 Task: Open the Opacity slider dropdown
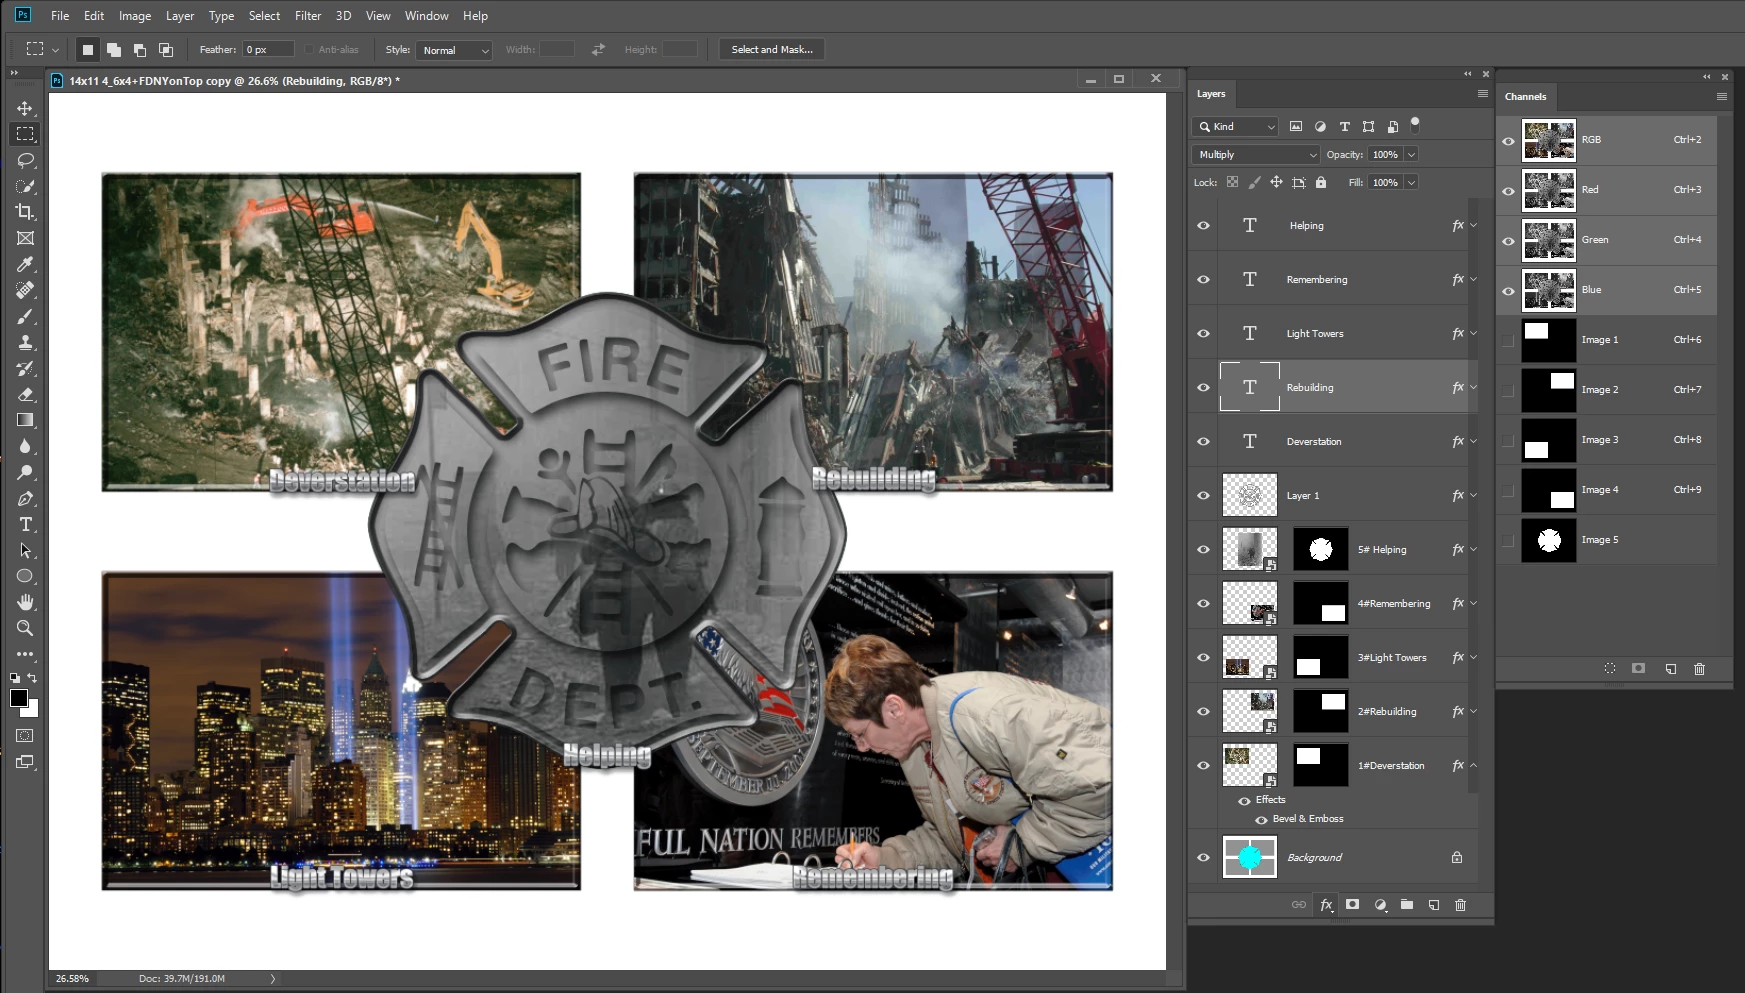click(1412, 155)
